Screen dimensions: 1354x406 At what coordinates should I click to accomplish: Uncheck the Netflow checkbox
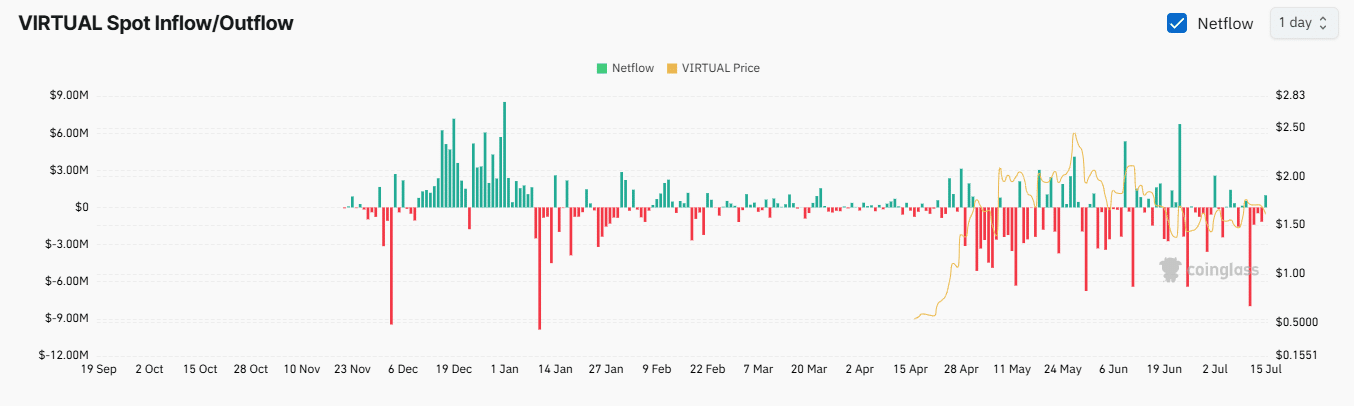point(1177,23)
